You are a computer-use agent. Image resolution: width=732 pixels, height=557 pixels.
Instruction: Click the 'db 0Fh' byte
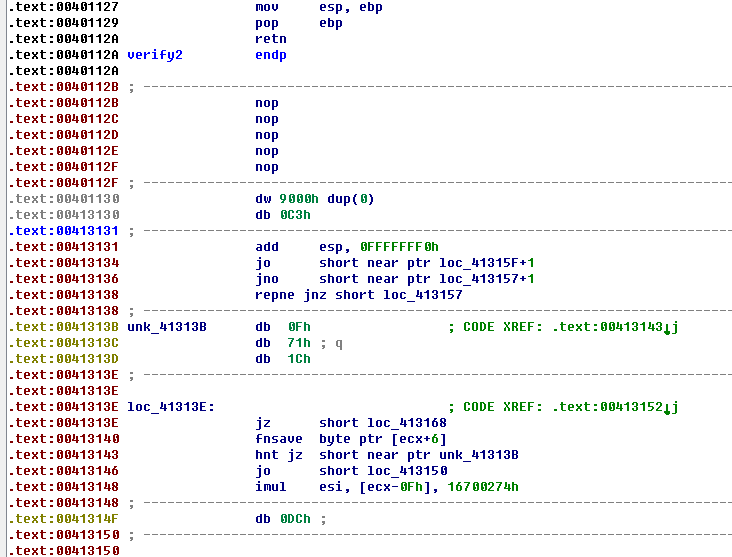pos(282,327)
